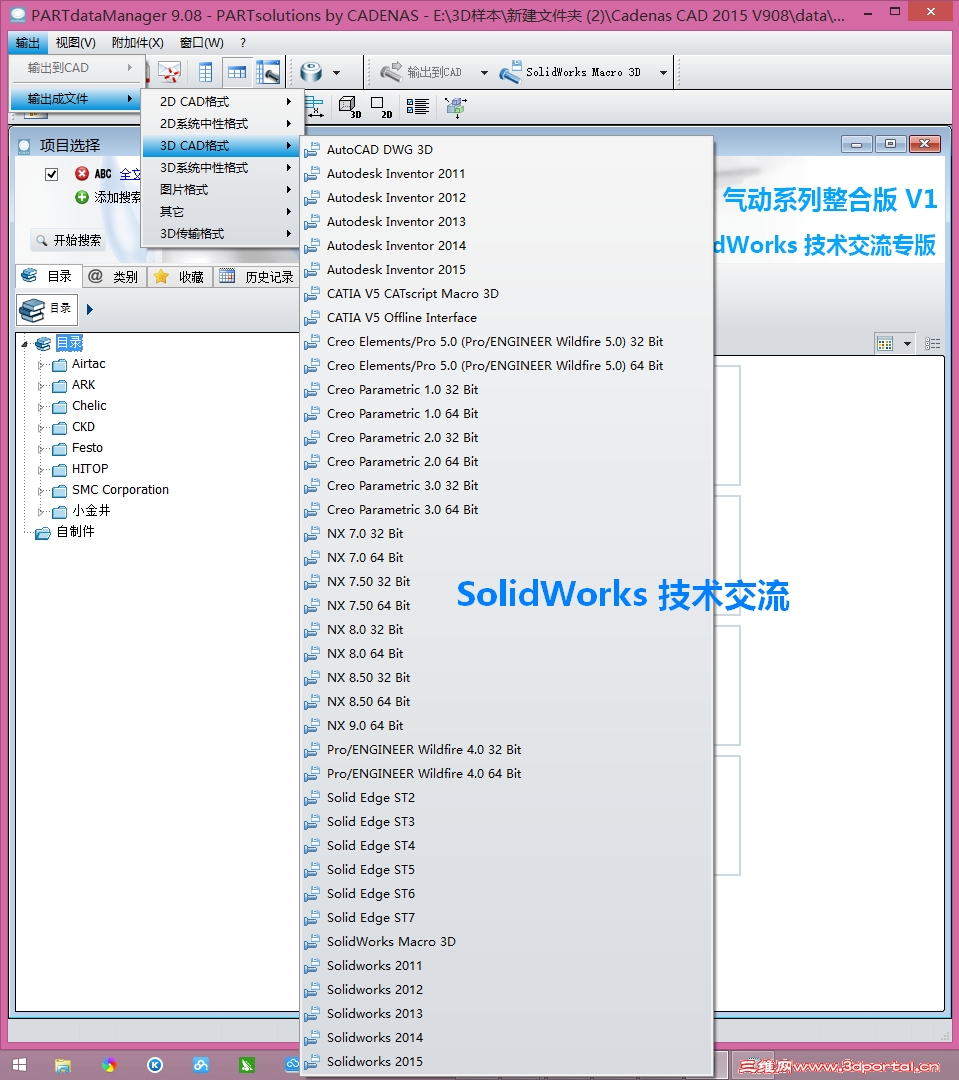
Task: Switch to the 类别 tab
Action: pyautogui.click(x=114, y=276)
